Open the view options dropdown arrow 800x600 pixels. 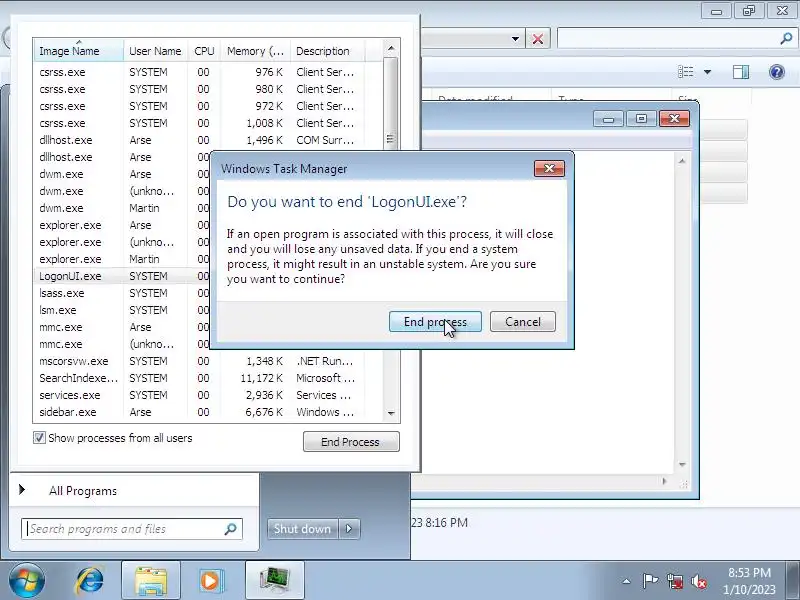[708, 72]
